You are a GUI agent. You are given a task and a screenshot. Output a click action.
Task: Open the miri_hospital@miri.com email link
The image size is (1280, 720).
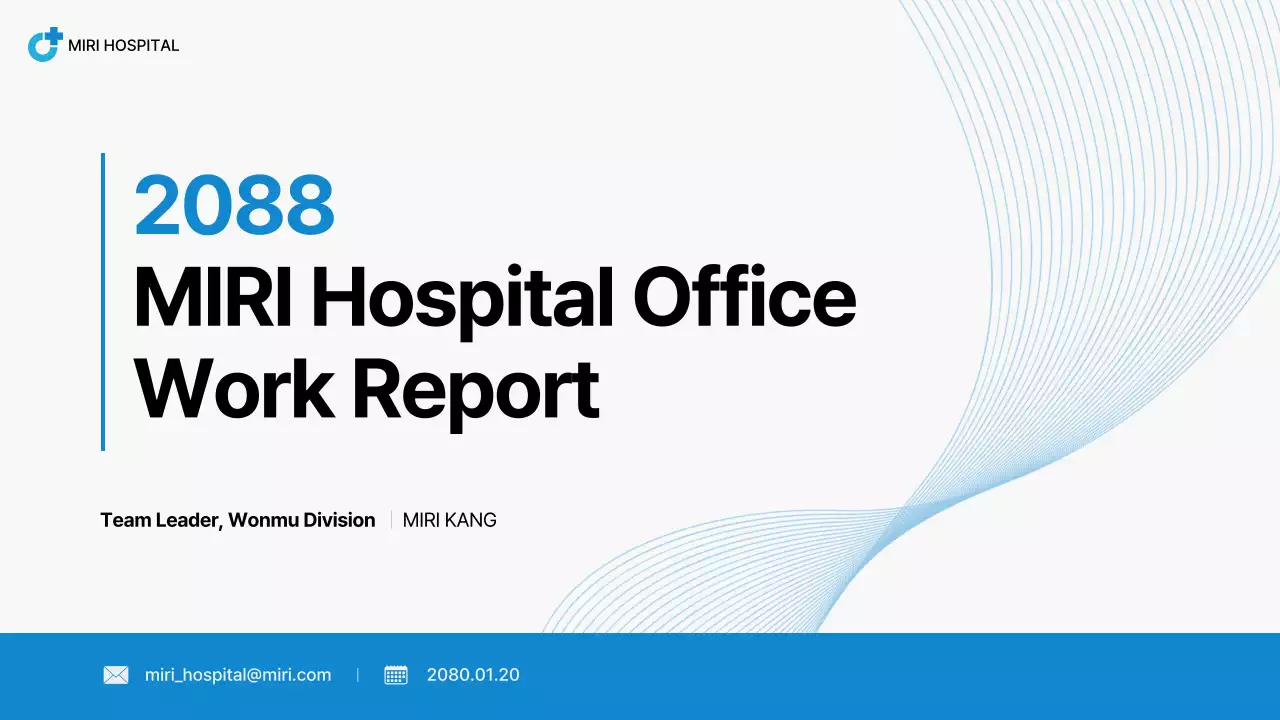pos(236,675)
